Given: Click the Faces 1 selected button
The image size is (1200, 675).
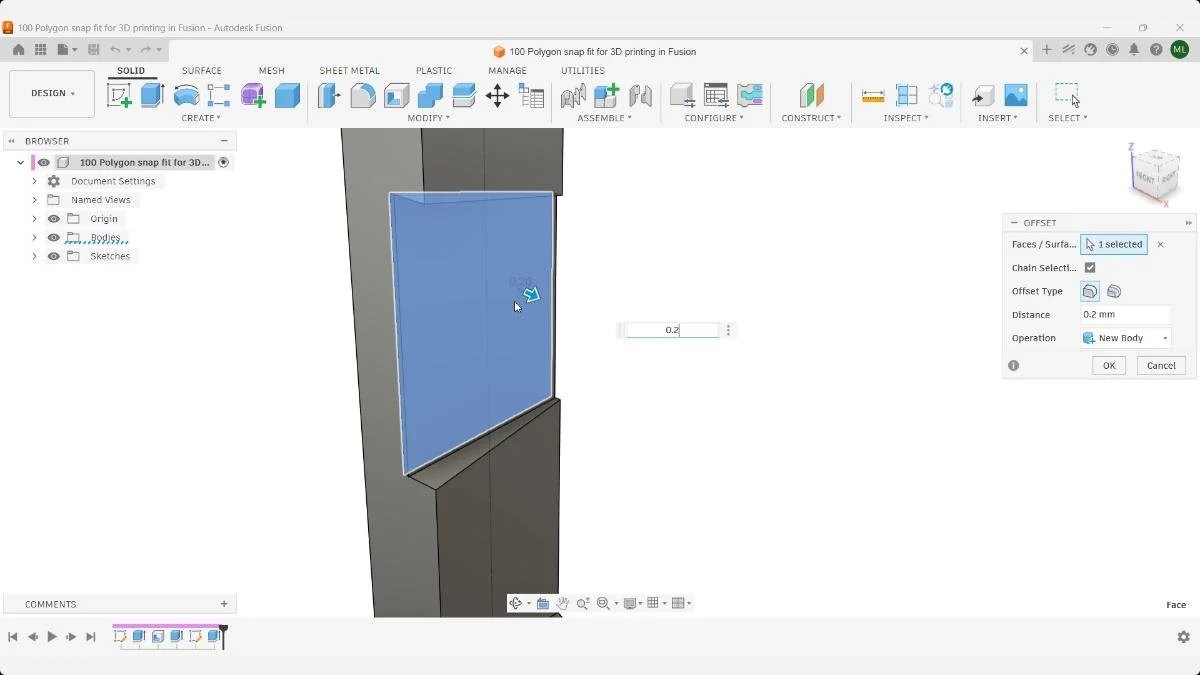Looking at the screenshot, I should pos(1114,244).
